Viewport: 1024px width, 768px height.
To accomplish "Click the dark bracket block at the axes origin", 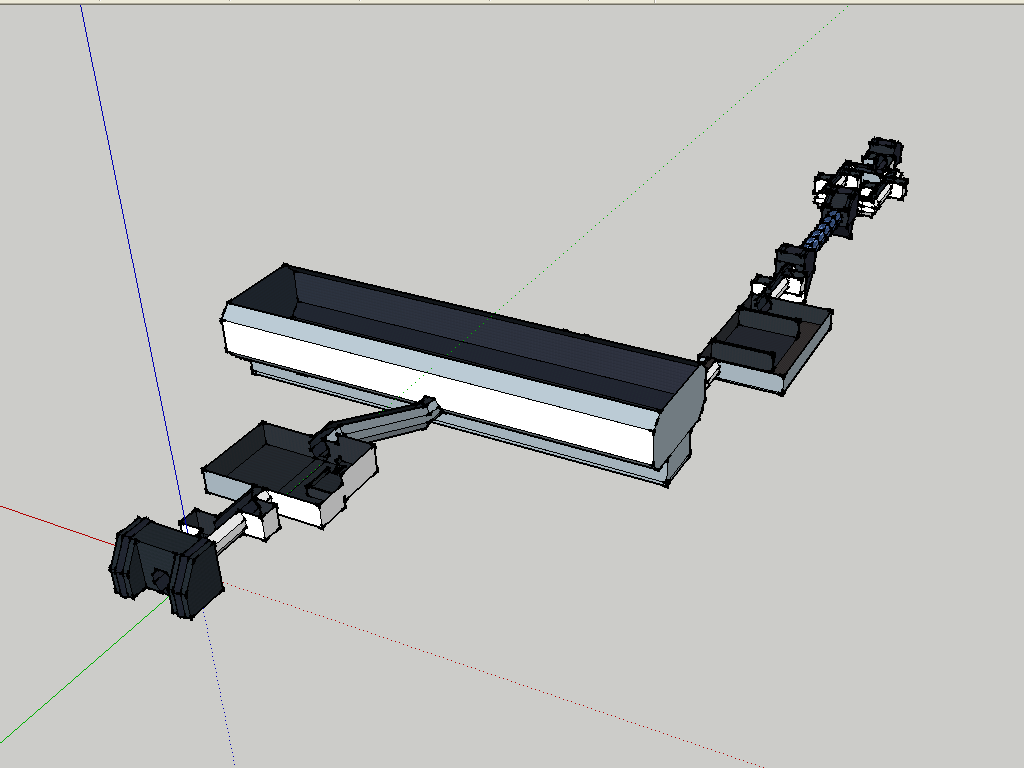I will (x=166, y=569).
